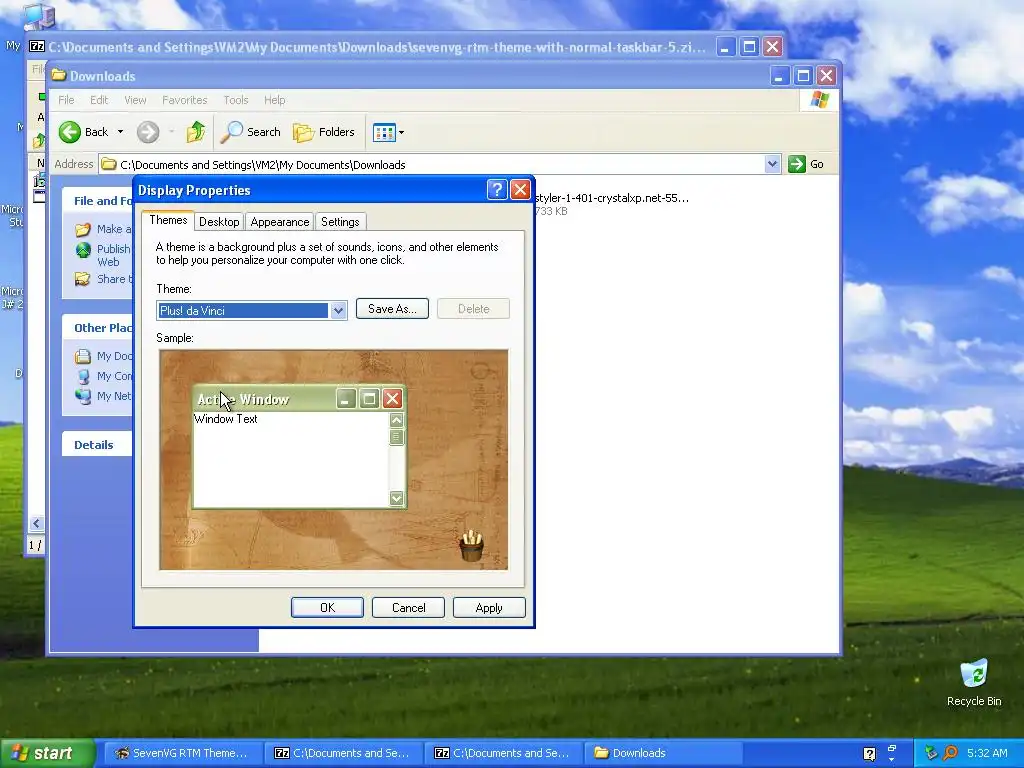Open the Favorites menu
The width and height of the screenshot is (1024, 768).
[x=184, y=100]
